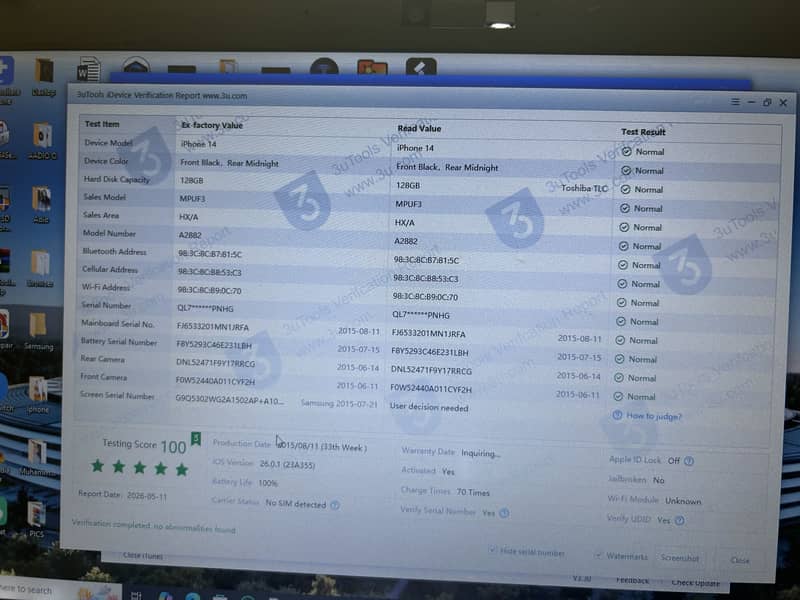Open Task View on the Windows taskbar
800x600 pixels.
[x=136, y=595]
